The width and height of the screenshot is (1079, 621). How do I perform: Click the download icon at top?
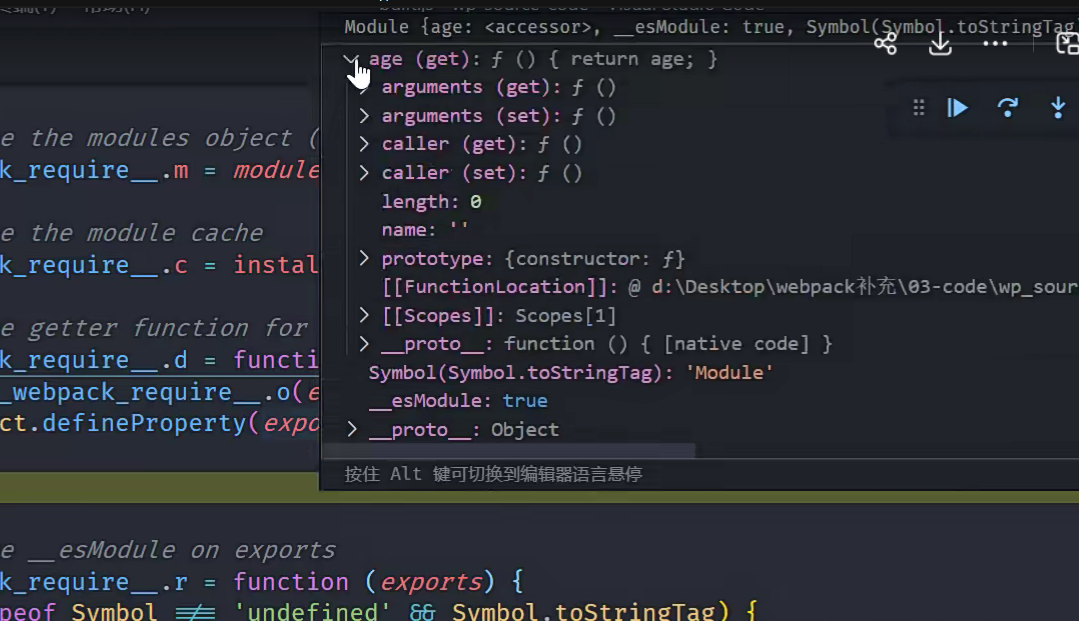tap(940, 43)
